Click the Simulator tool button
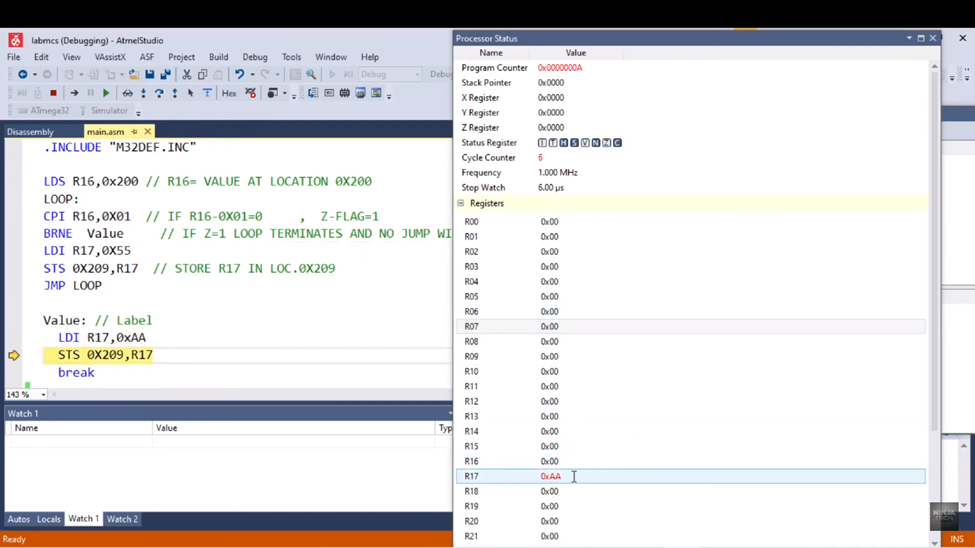975x548 pixels. [x=103, y=111]
